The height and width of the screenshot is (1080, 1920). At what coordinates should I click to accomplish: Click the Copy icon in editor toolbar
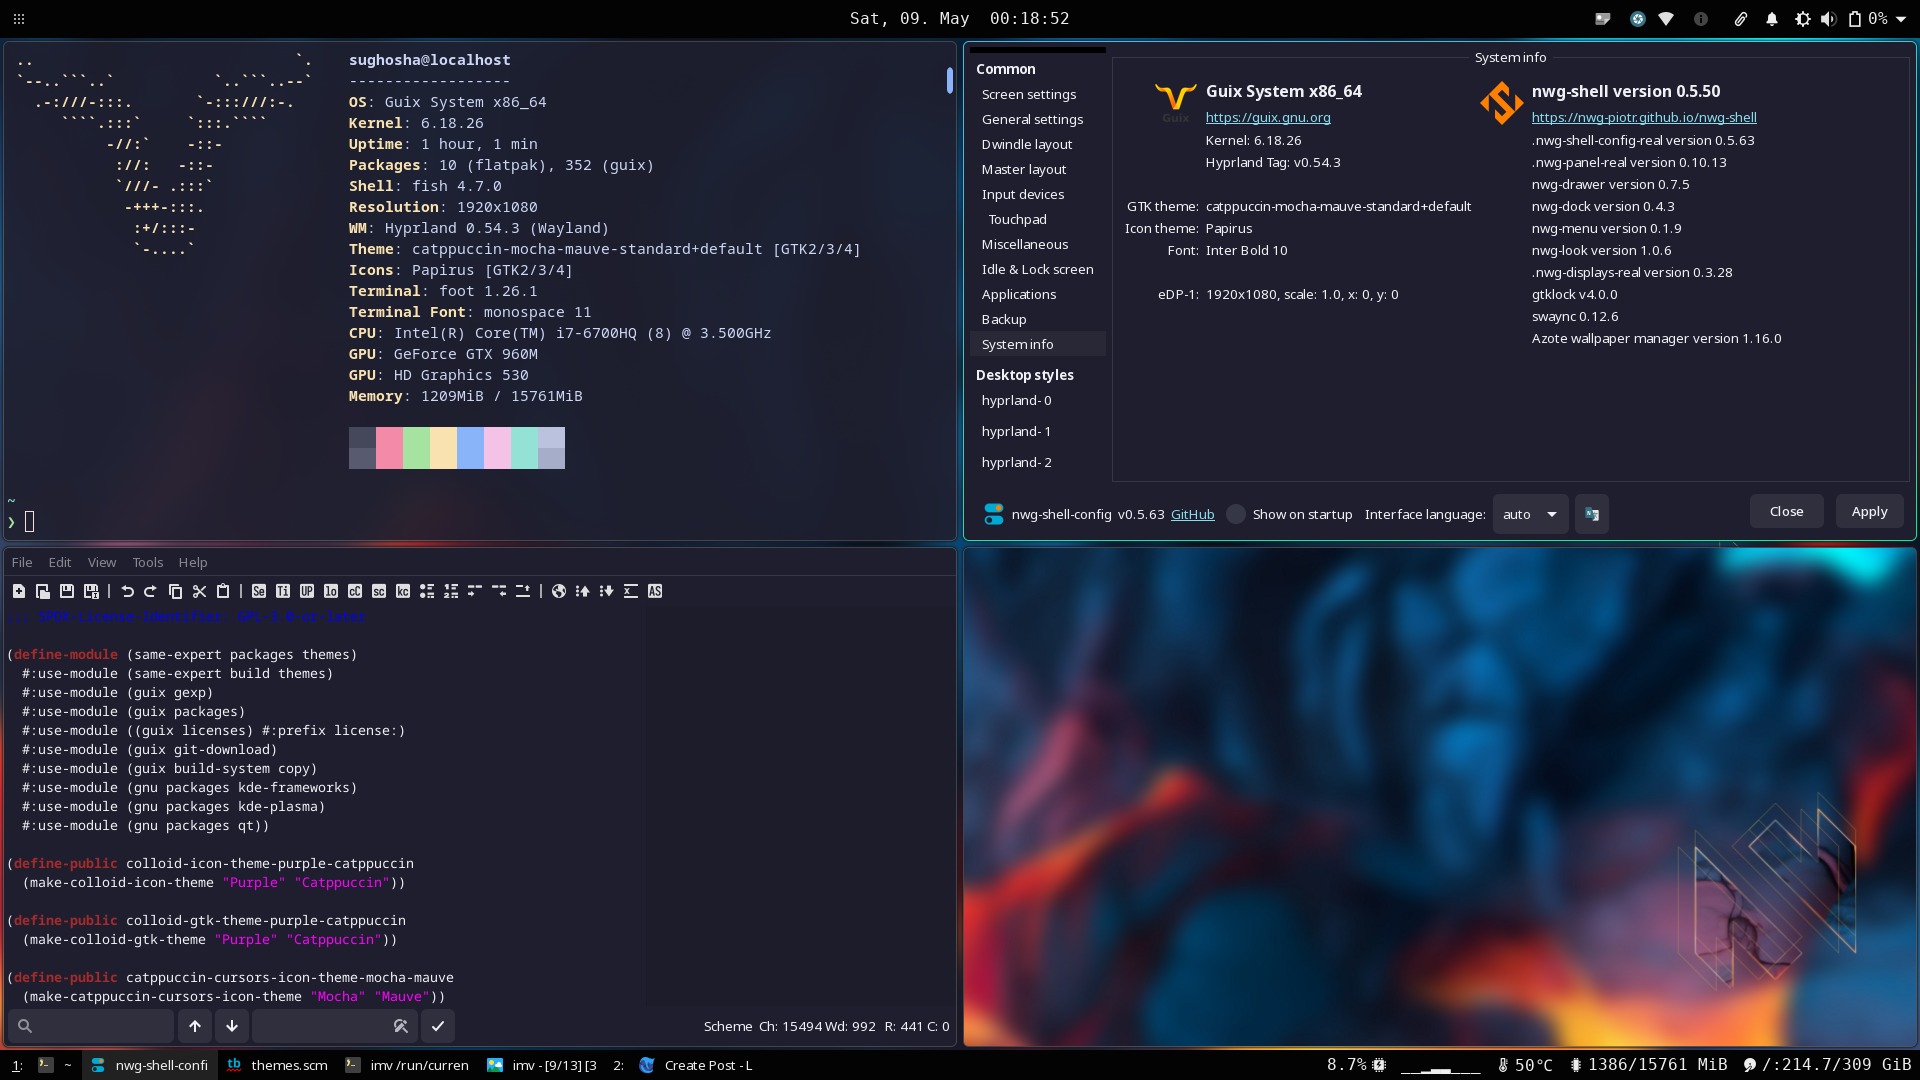click(x=175, y=591)
